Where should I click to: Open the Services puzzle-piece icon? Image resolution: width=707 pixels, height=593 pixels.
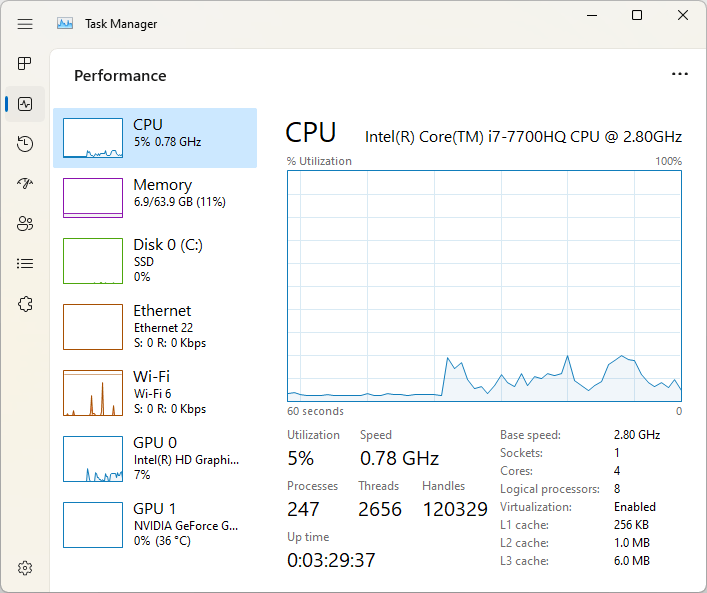click(x=25, y=304)
